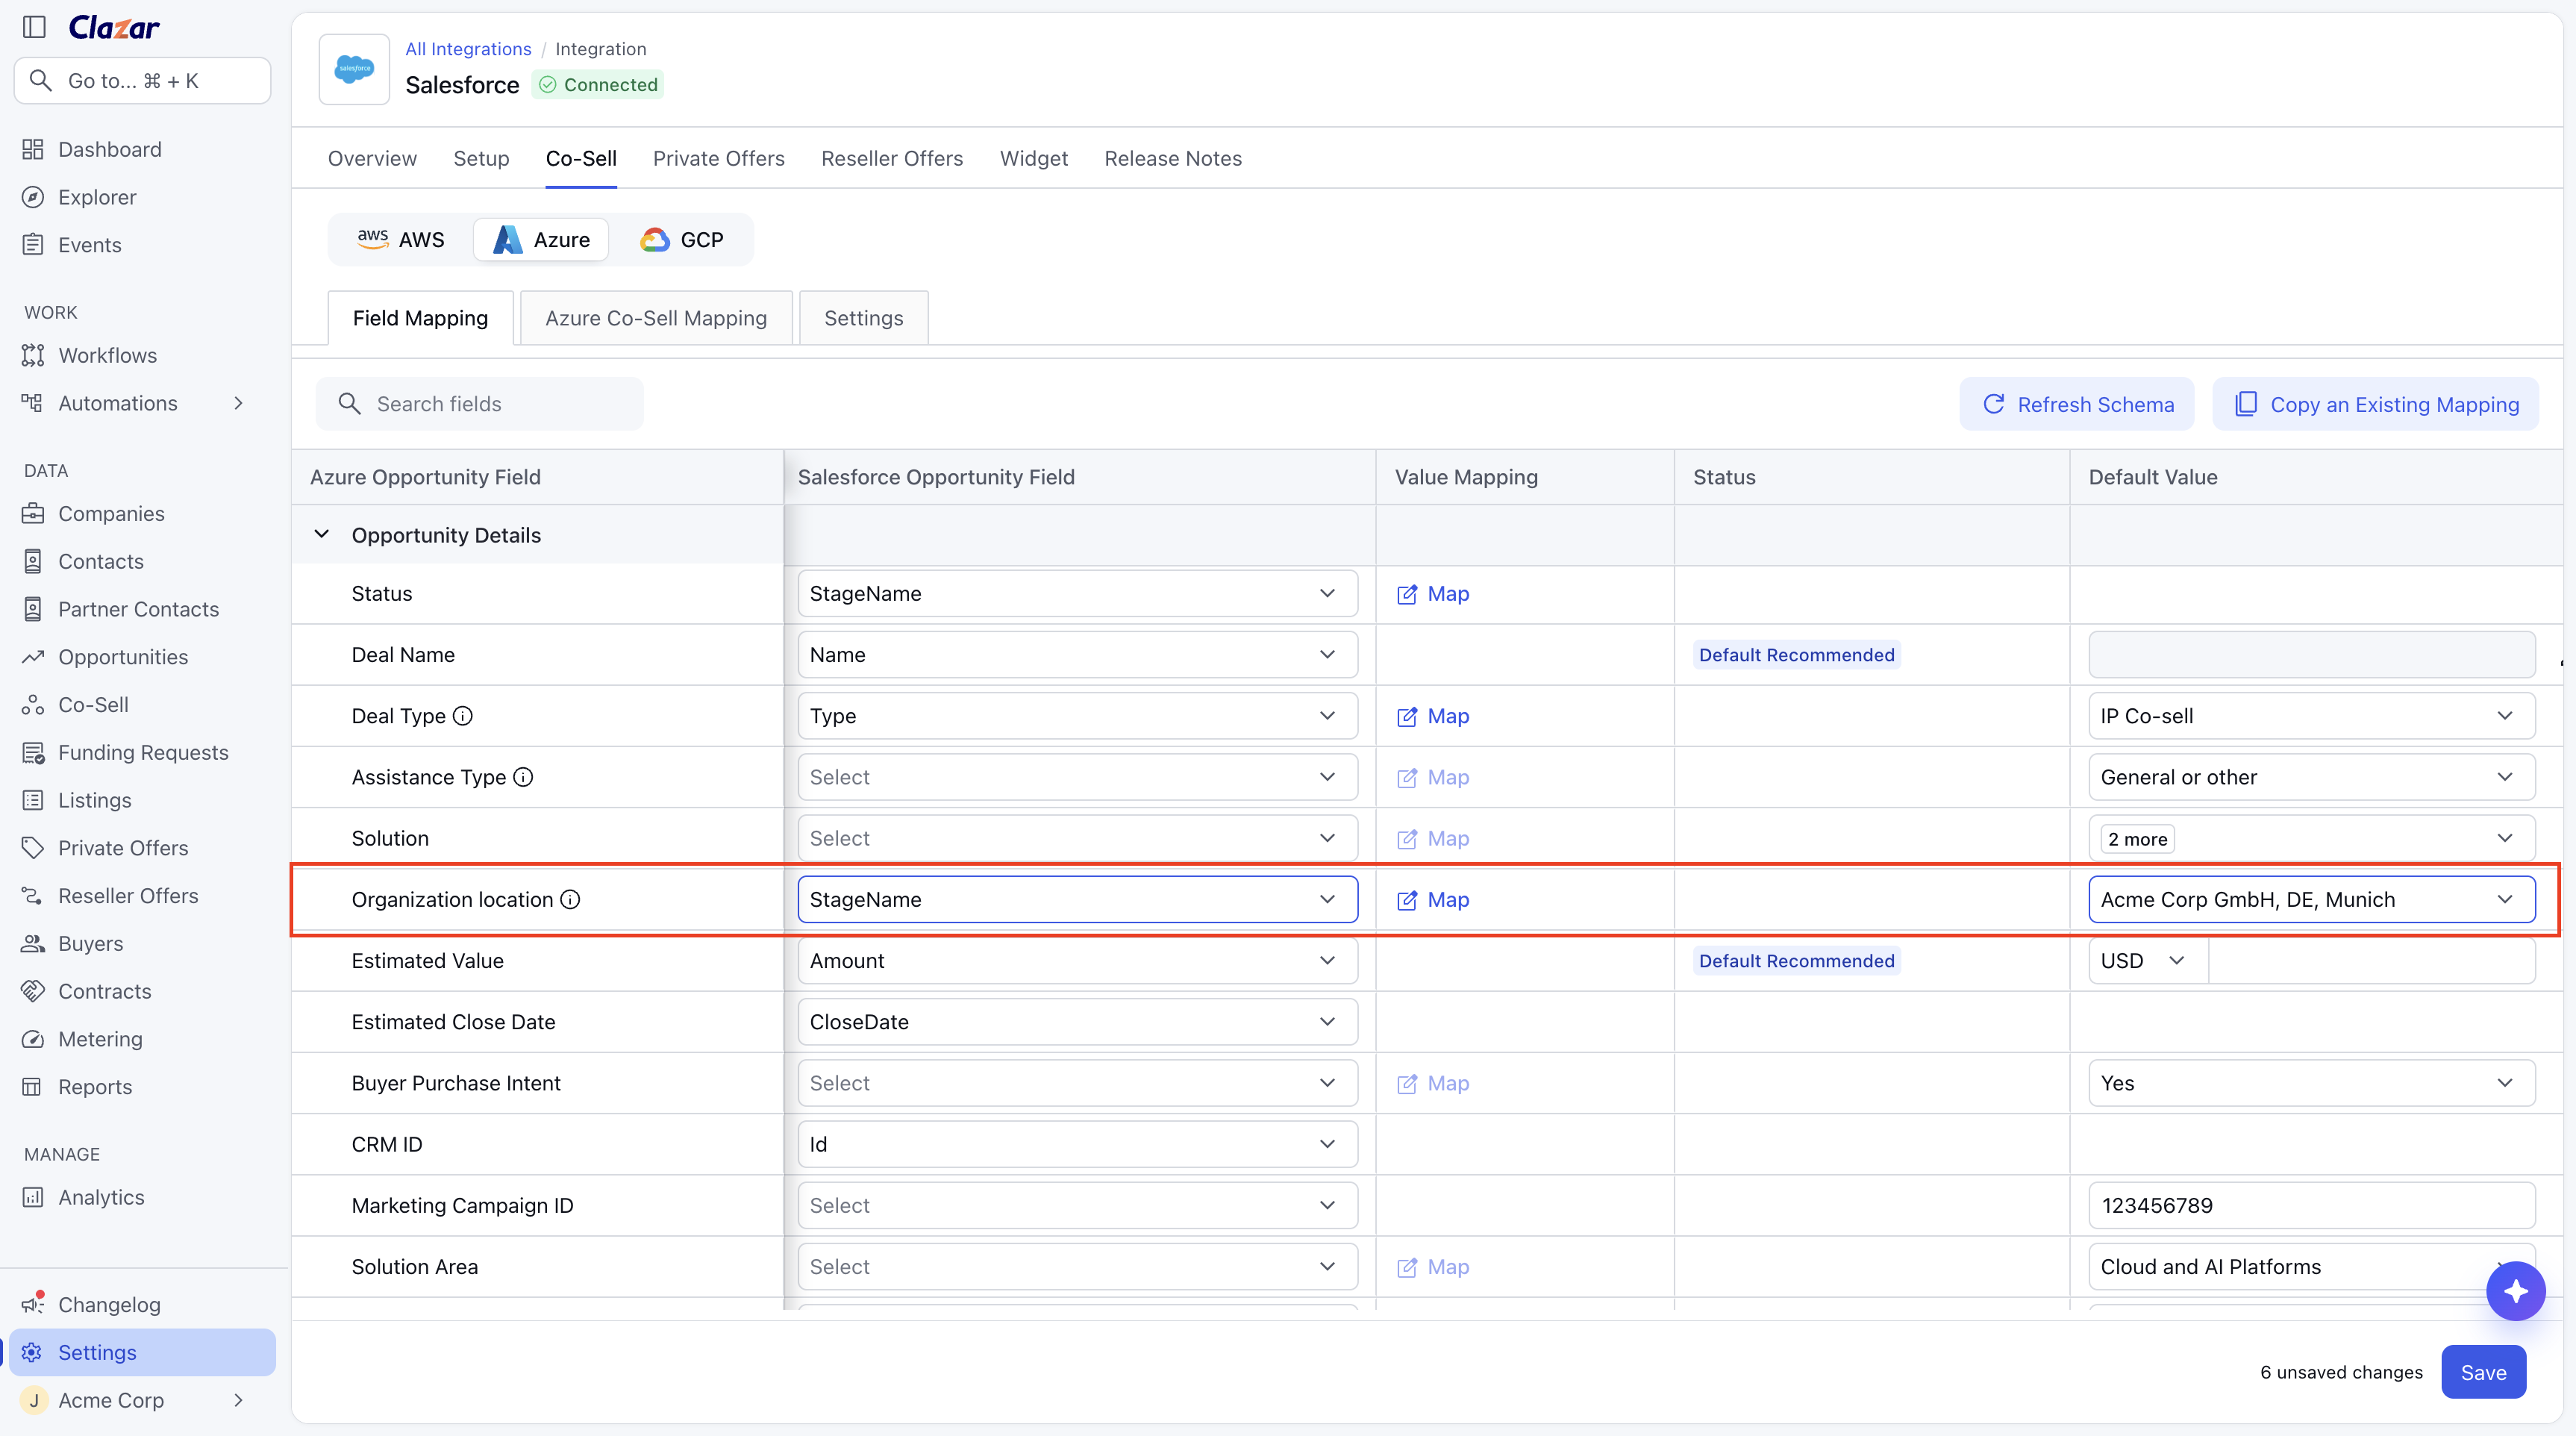Image resolution: width=2576 pixels, height=1436 pixels.
Task: Select the AWS cloud provider toggle
Action: (401, 240)
